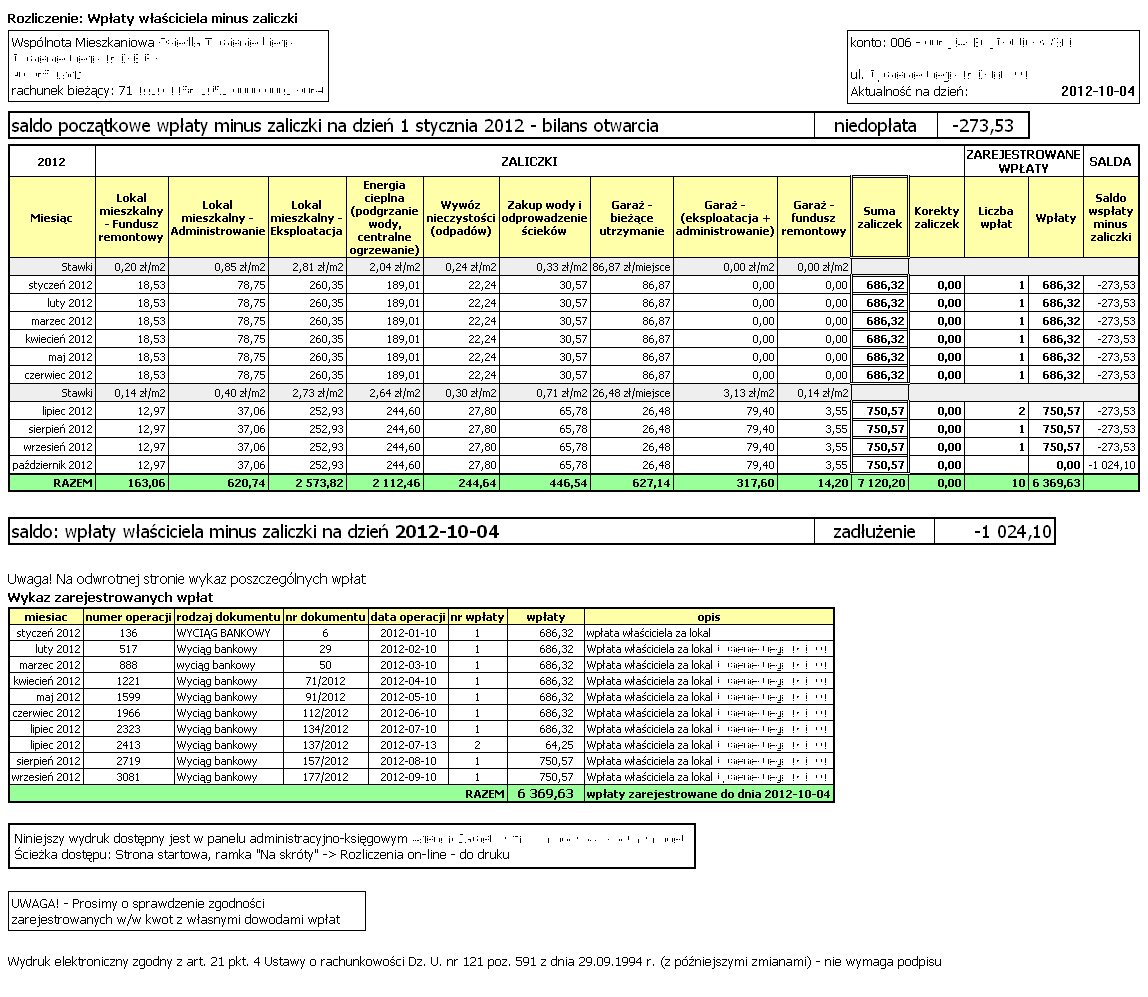Click the 'ZAREJESTROWANE WPŁATY' group header
The height and width of the screenshot is (997, 1148).
[1023, 161]
